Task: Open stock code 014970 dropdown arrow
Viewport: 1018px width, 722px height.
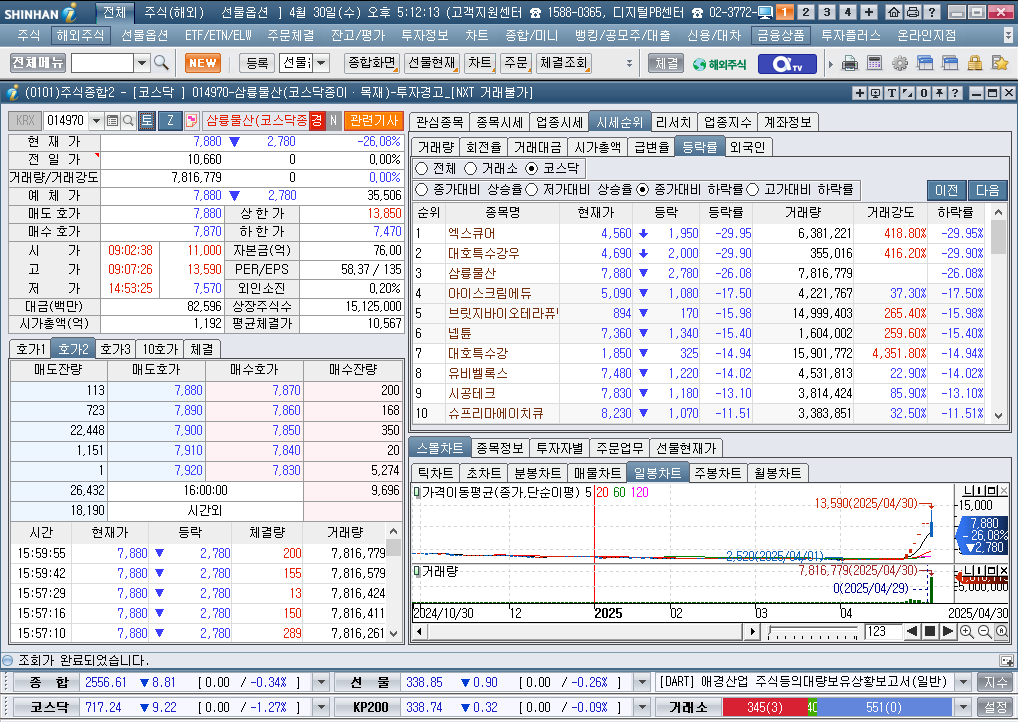Action: (96, 120)
